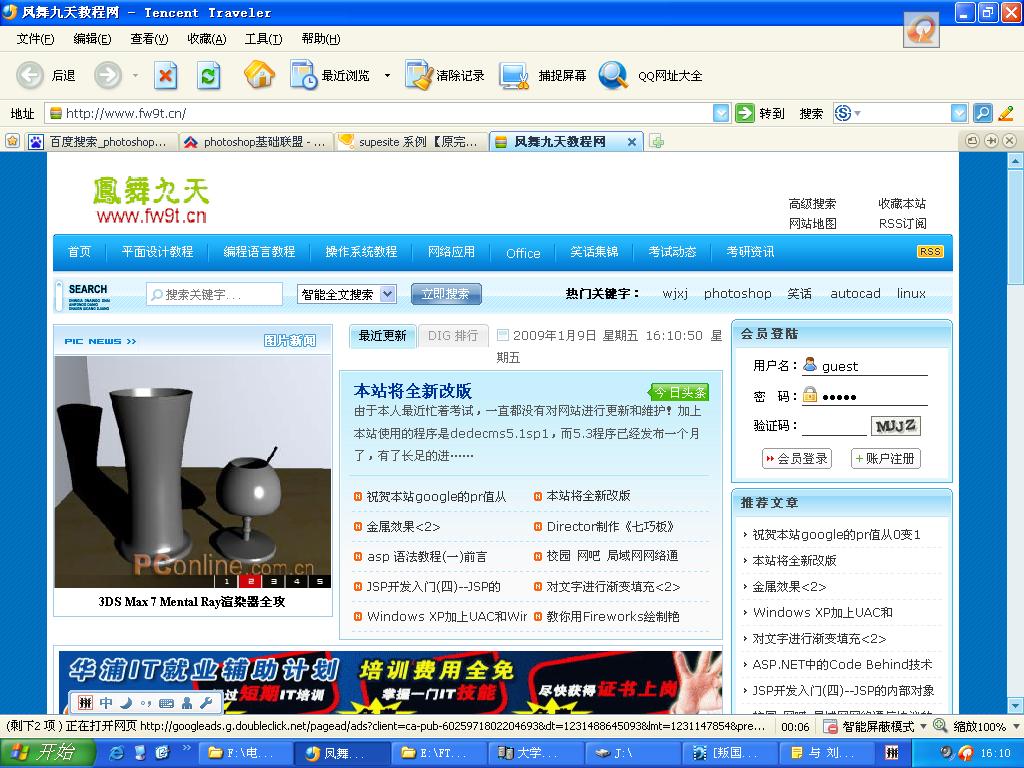Open QQ网址大全 site directory icon
The image size is (1024, 768).
(612, 75)
